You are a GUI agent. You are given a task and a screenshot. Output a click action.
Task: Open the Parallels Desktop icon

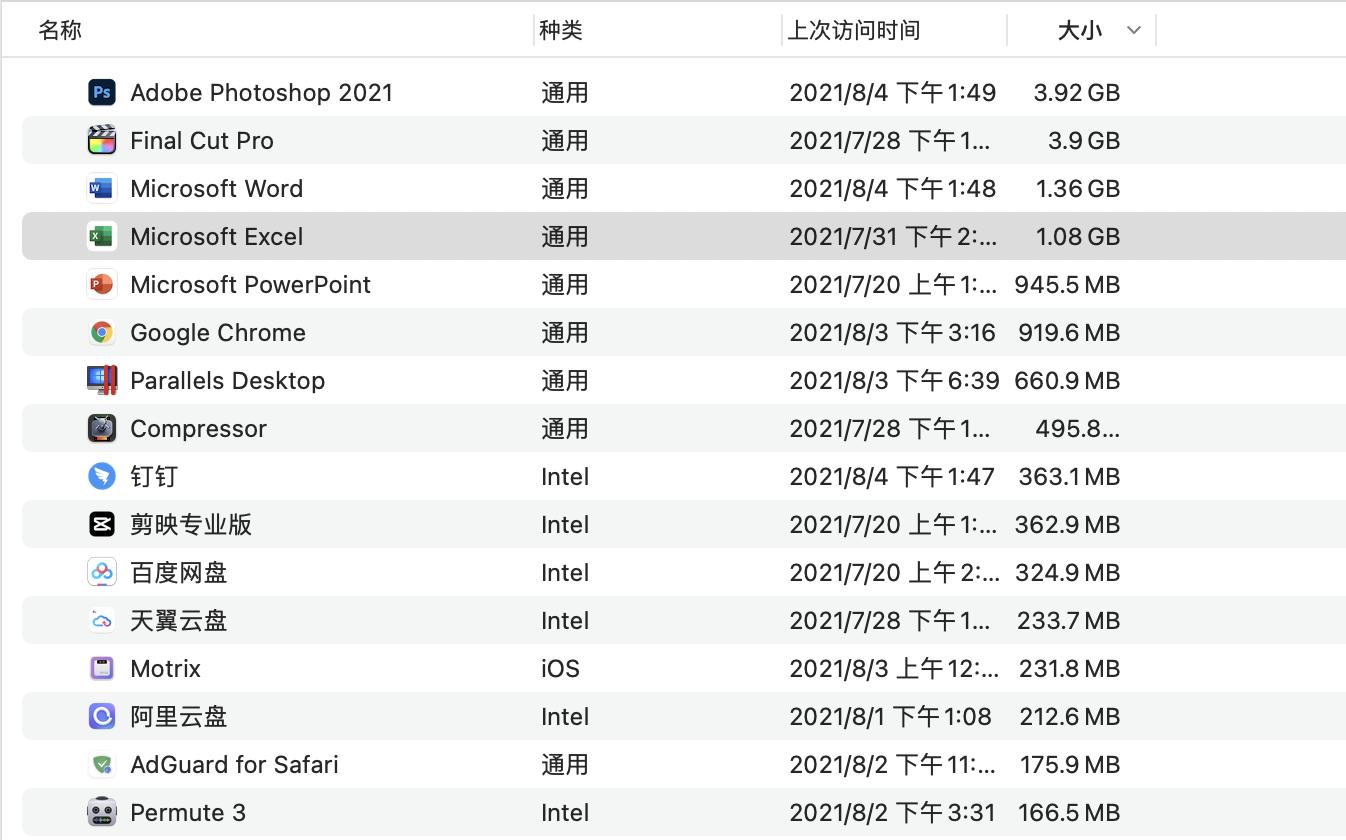click(x=100, y=380)
